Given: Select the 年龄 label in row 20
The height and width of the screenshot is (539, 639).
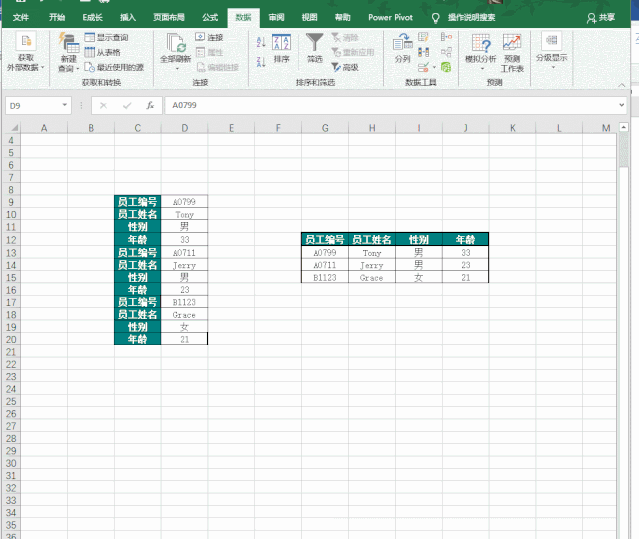Looking at the screenshot, I should [x=138, y=339].
